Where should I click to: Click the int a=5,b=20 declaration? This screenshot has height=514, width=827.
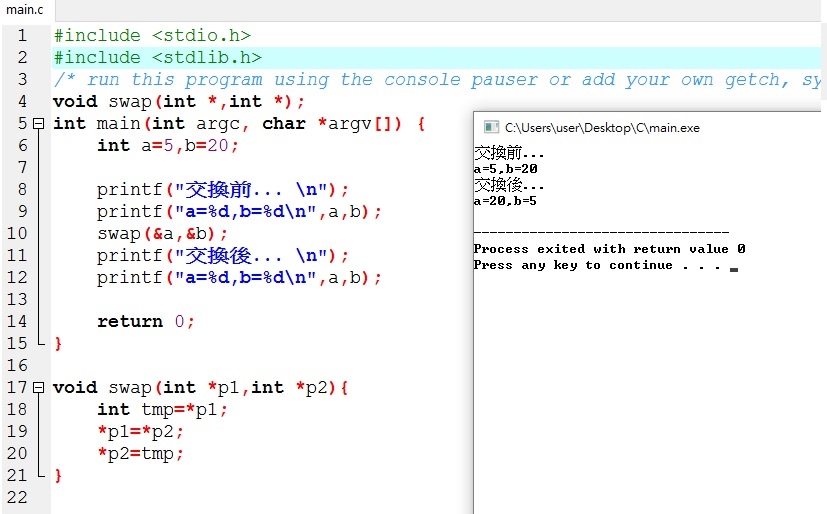(x=168, y=146)
